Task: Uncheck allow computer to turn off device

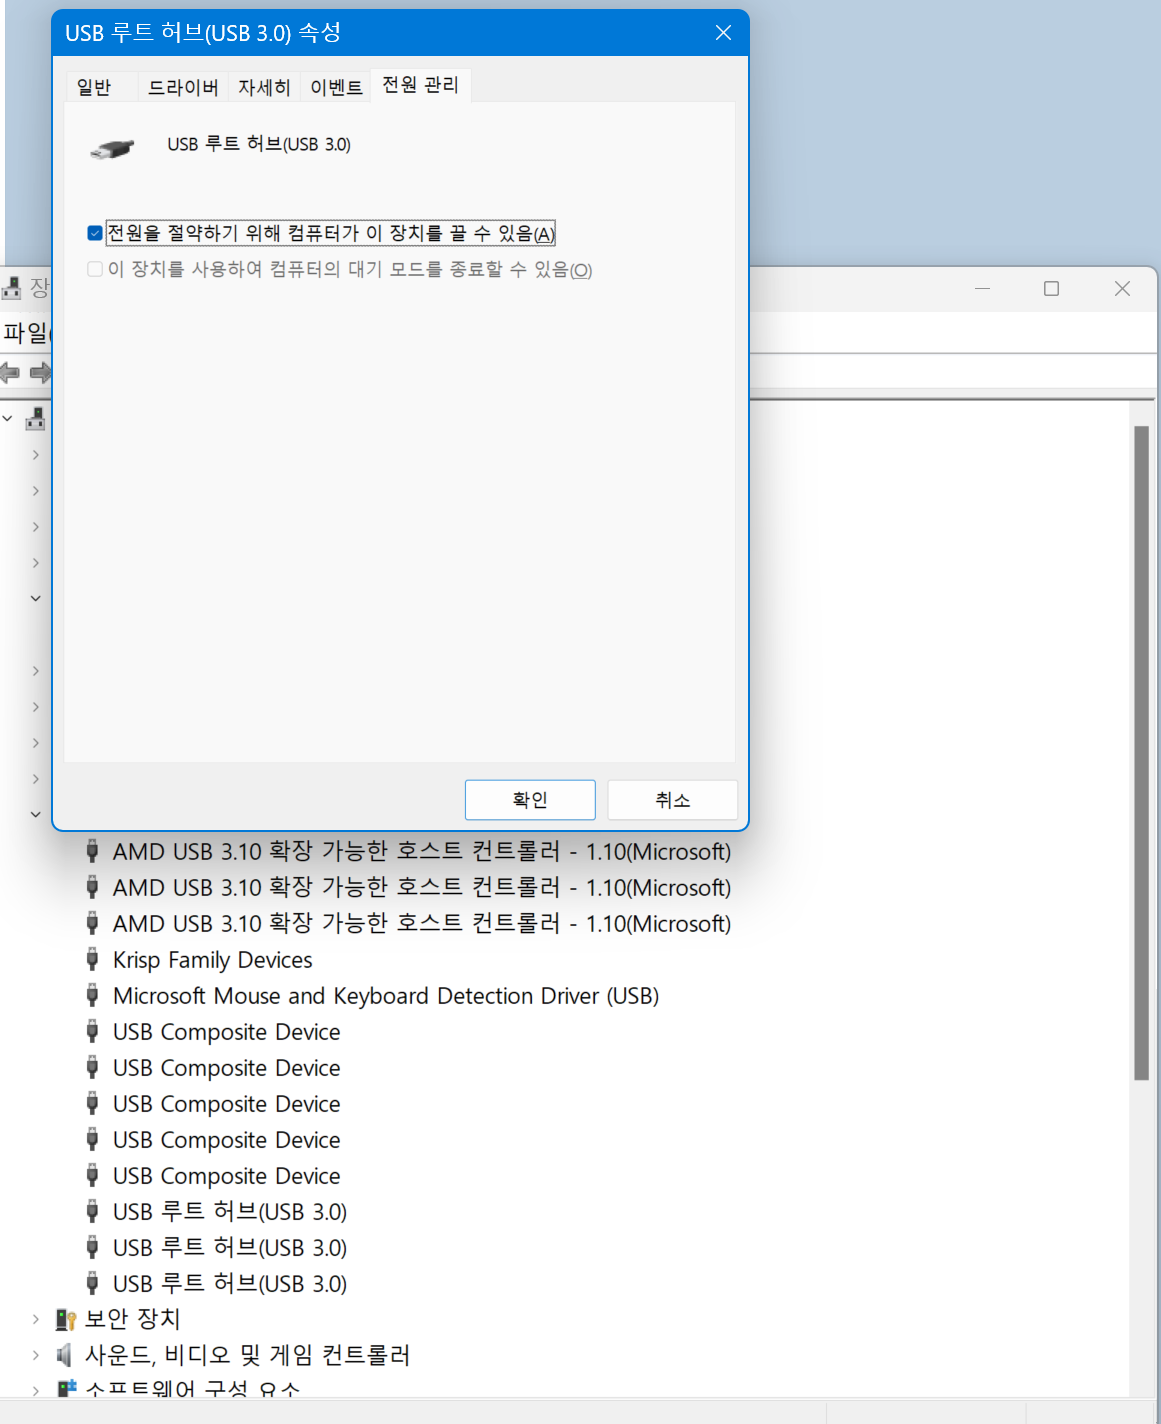Action: click(95, 234)
